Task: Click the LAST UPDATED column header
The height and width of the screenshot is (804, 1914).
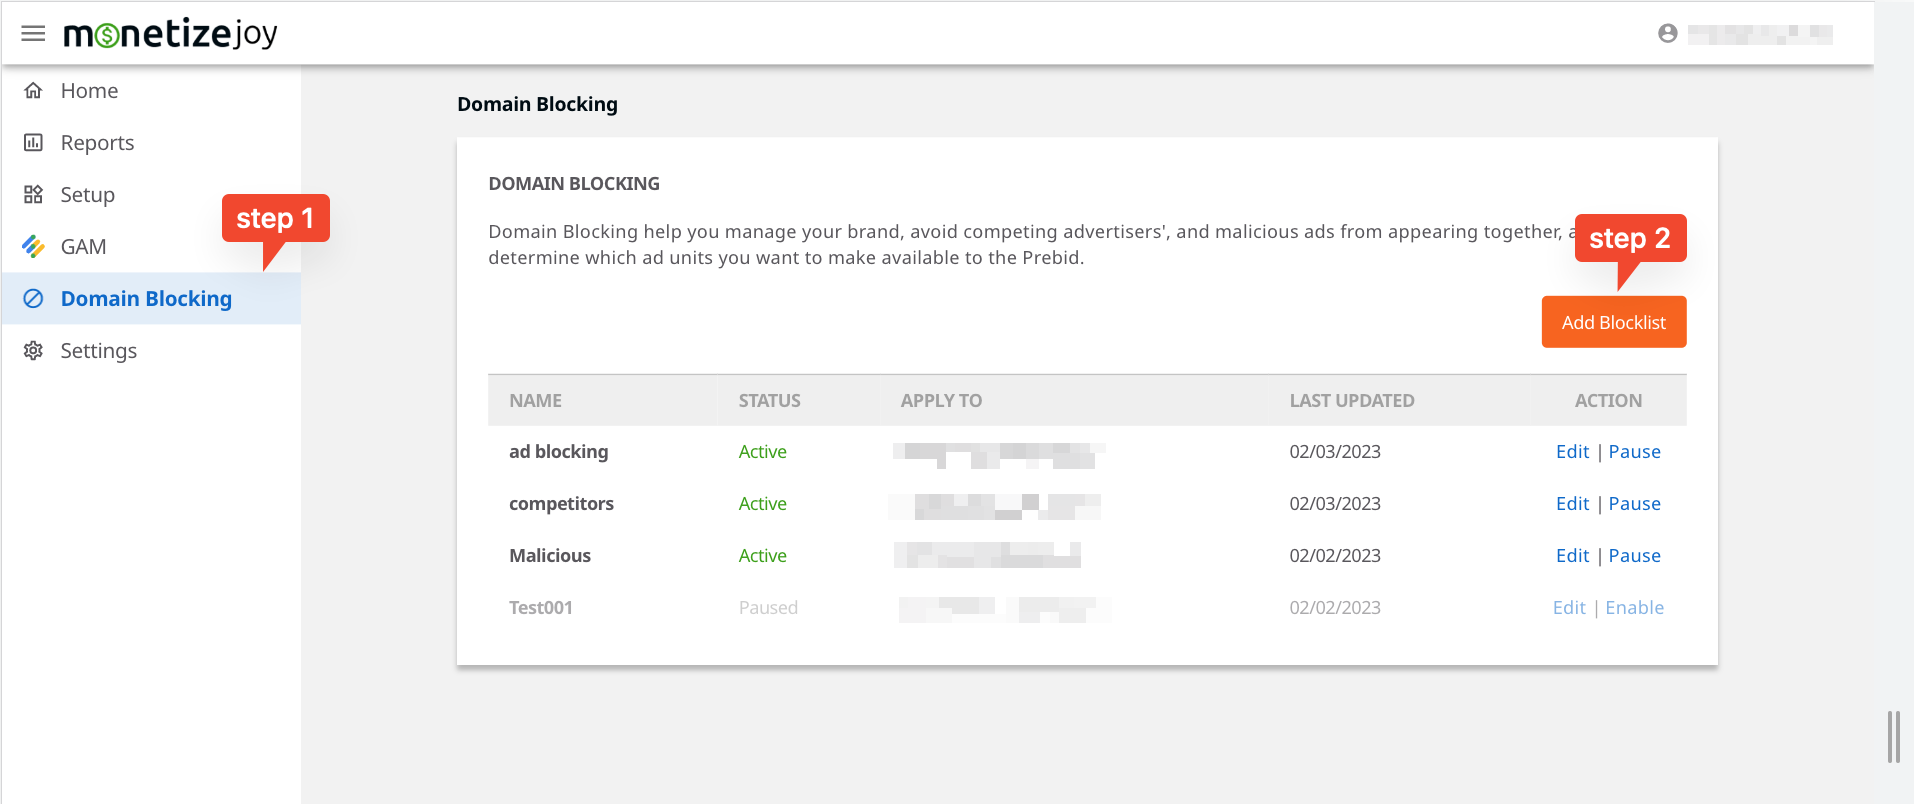Action: point(1352,401)
